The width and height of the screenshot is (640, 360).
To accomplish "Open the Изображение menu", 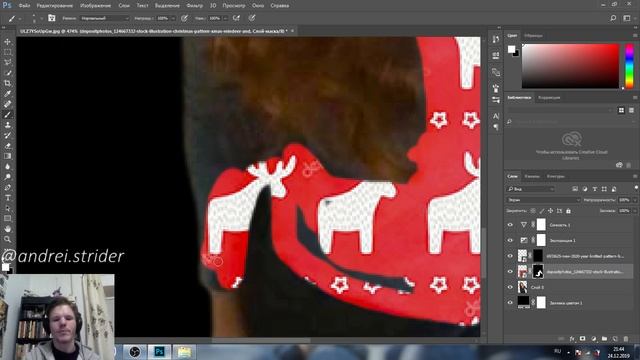I will click(x=95, y=6).
